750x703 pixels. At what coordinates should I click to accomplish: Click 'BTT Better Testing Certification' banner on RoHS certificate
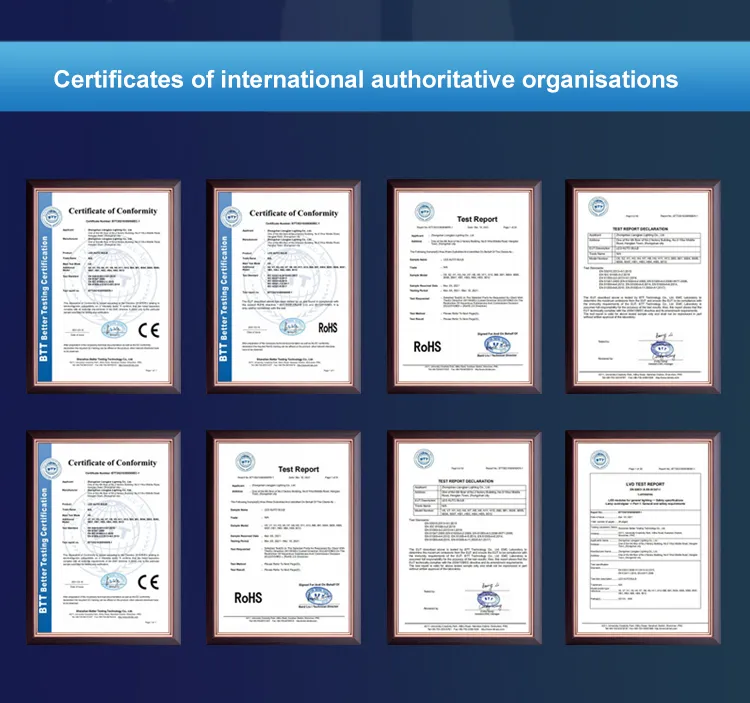click(224, 299)
